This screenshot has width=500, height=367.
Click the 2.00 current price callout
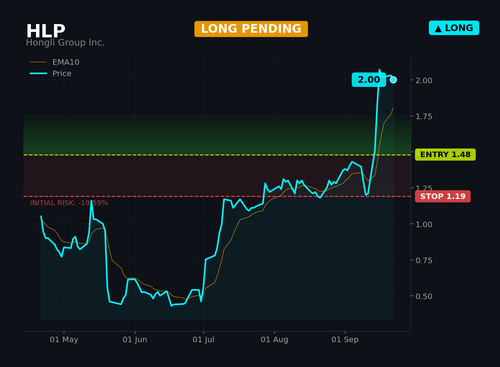[369, 80]
